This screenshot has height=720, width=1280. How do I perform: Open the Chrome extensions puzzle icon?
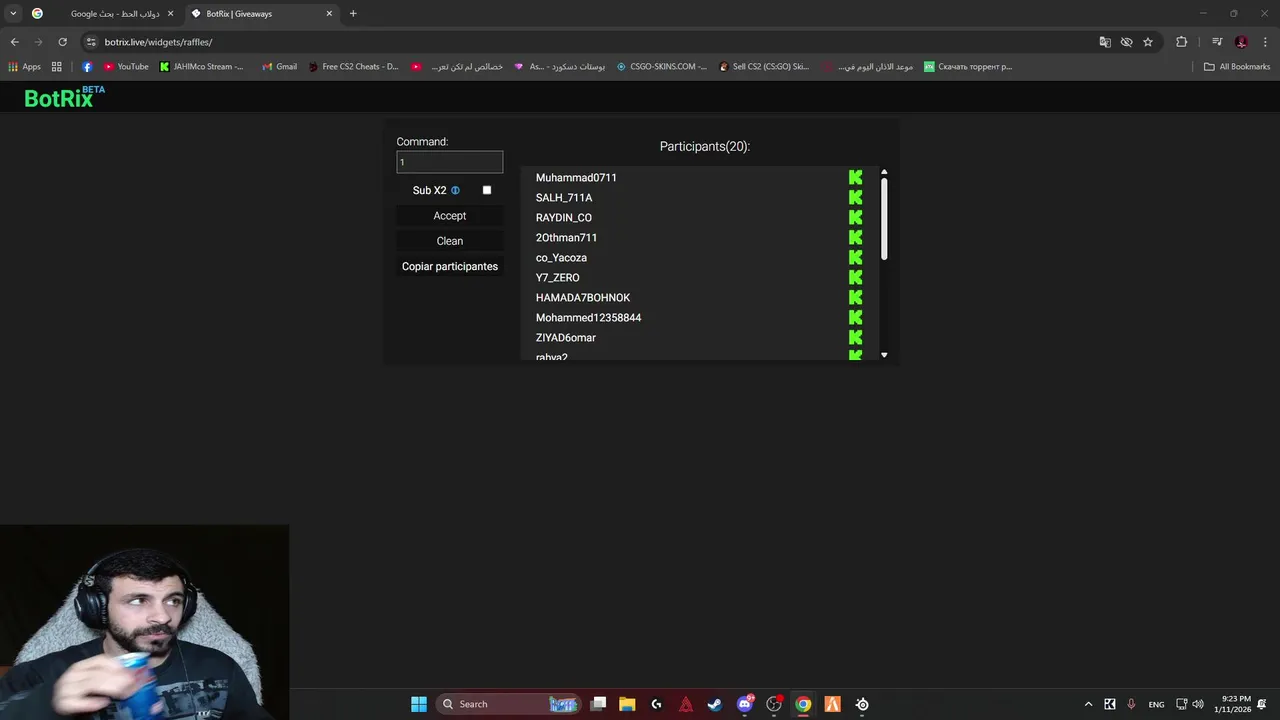1182,42
